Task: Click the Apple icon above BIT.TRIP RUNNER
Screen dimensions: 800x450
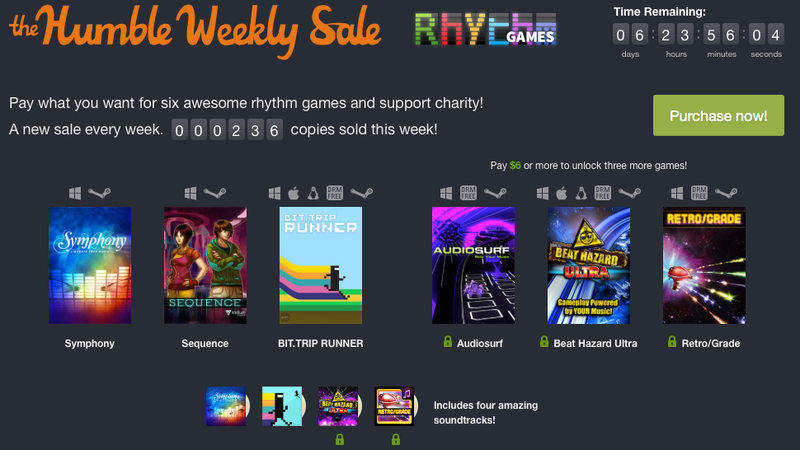Action: [294, 193]
